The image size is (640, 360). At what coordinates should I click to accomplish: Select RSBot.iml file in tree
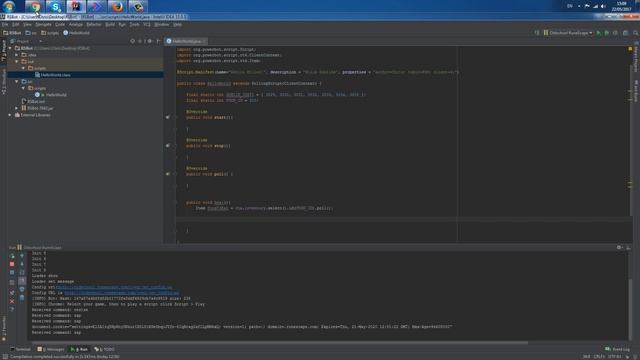tap(33, 101)
